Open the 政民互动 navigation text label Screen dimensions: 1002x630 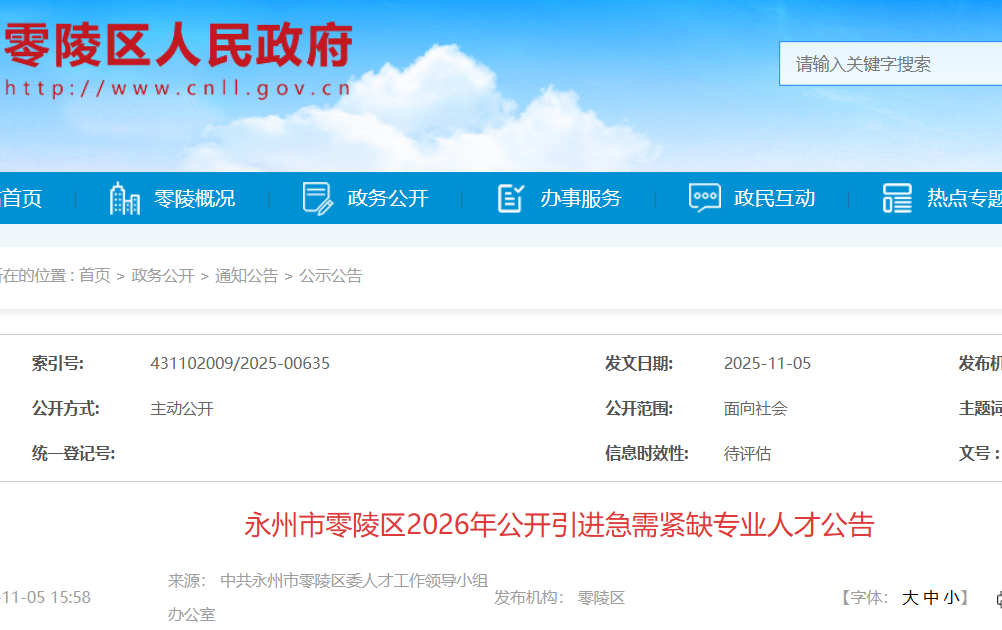[x=774, y=198]
